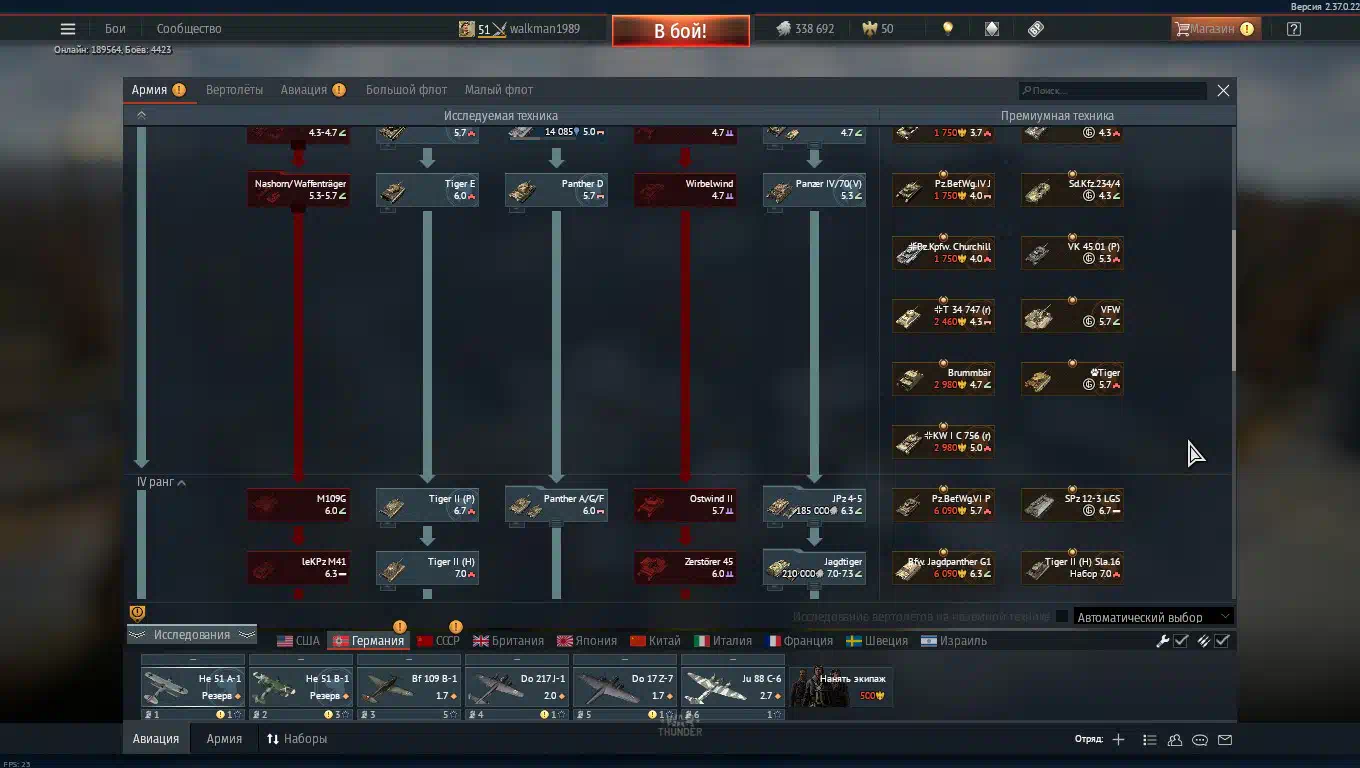Open the Автоматический выбор dropdown
The image size is (1360, 768).
pyautogui.click(x=1153, y=617)
